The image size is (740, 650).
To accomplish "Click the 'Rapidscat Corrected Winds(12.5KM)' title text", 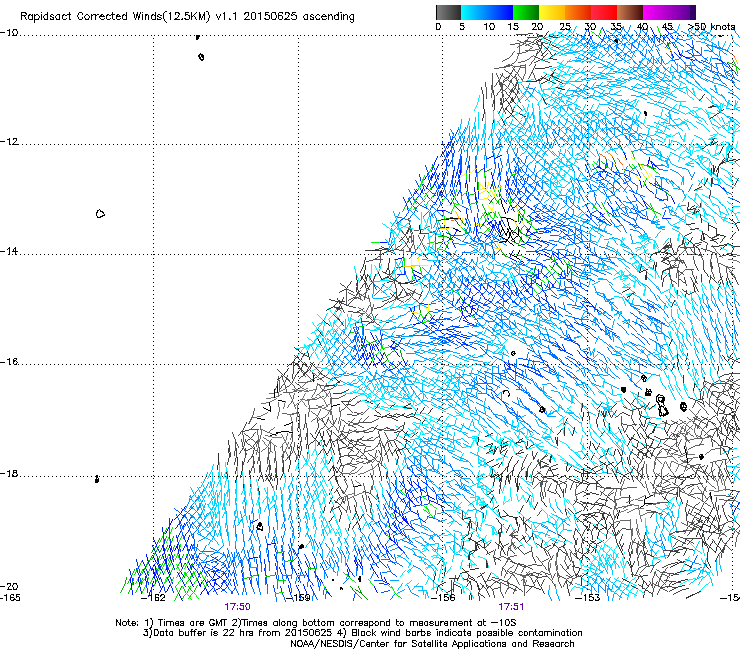I will pyautogui.click(x=115, y=17).
